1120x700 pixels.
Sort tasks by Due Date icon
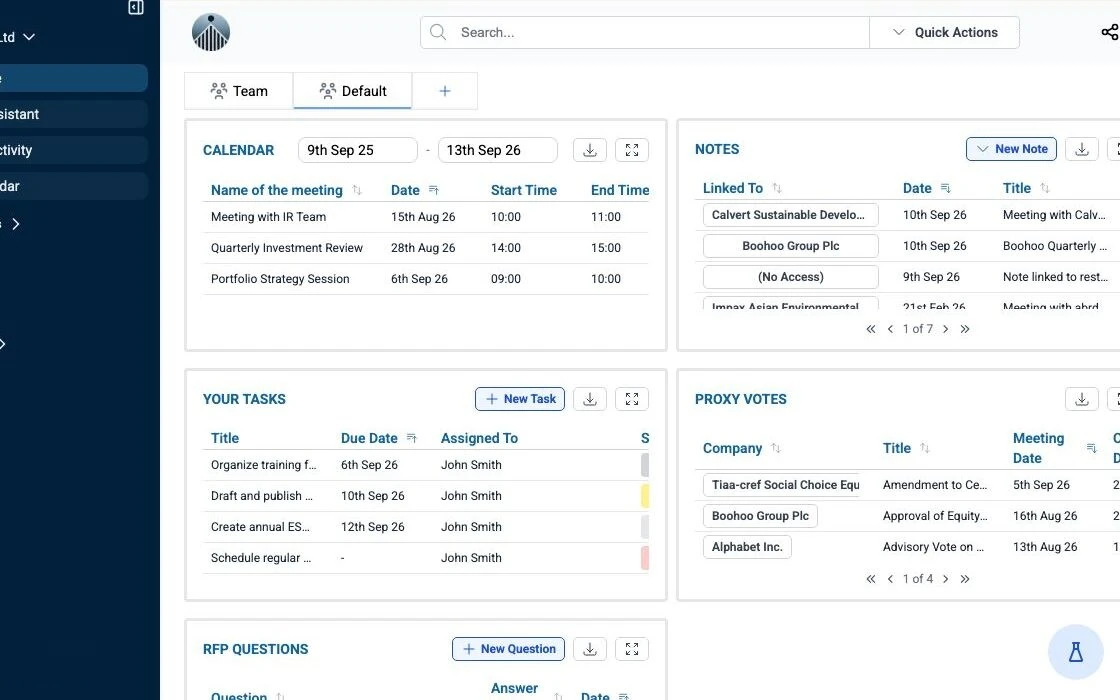tap(411, 438)
